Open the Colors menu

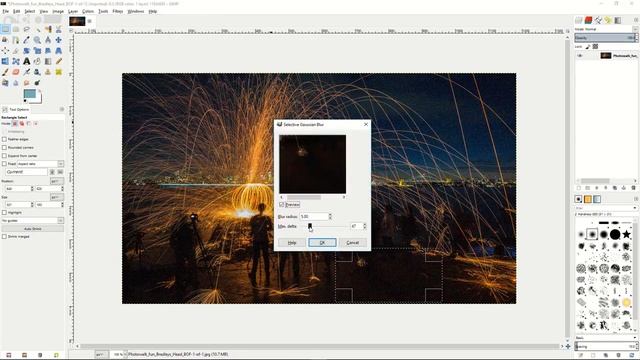[88, 11]
